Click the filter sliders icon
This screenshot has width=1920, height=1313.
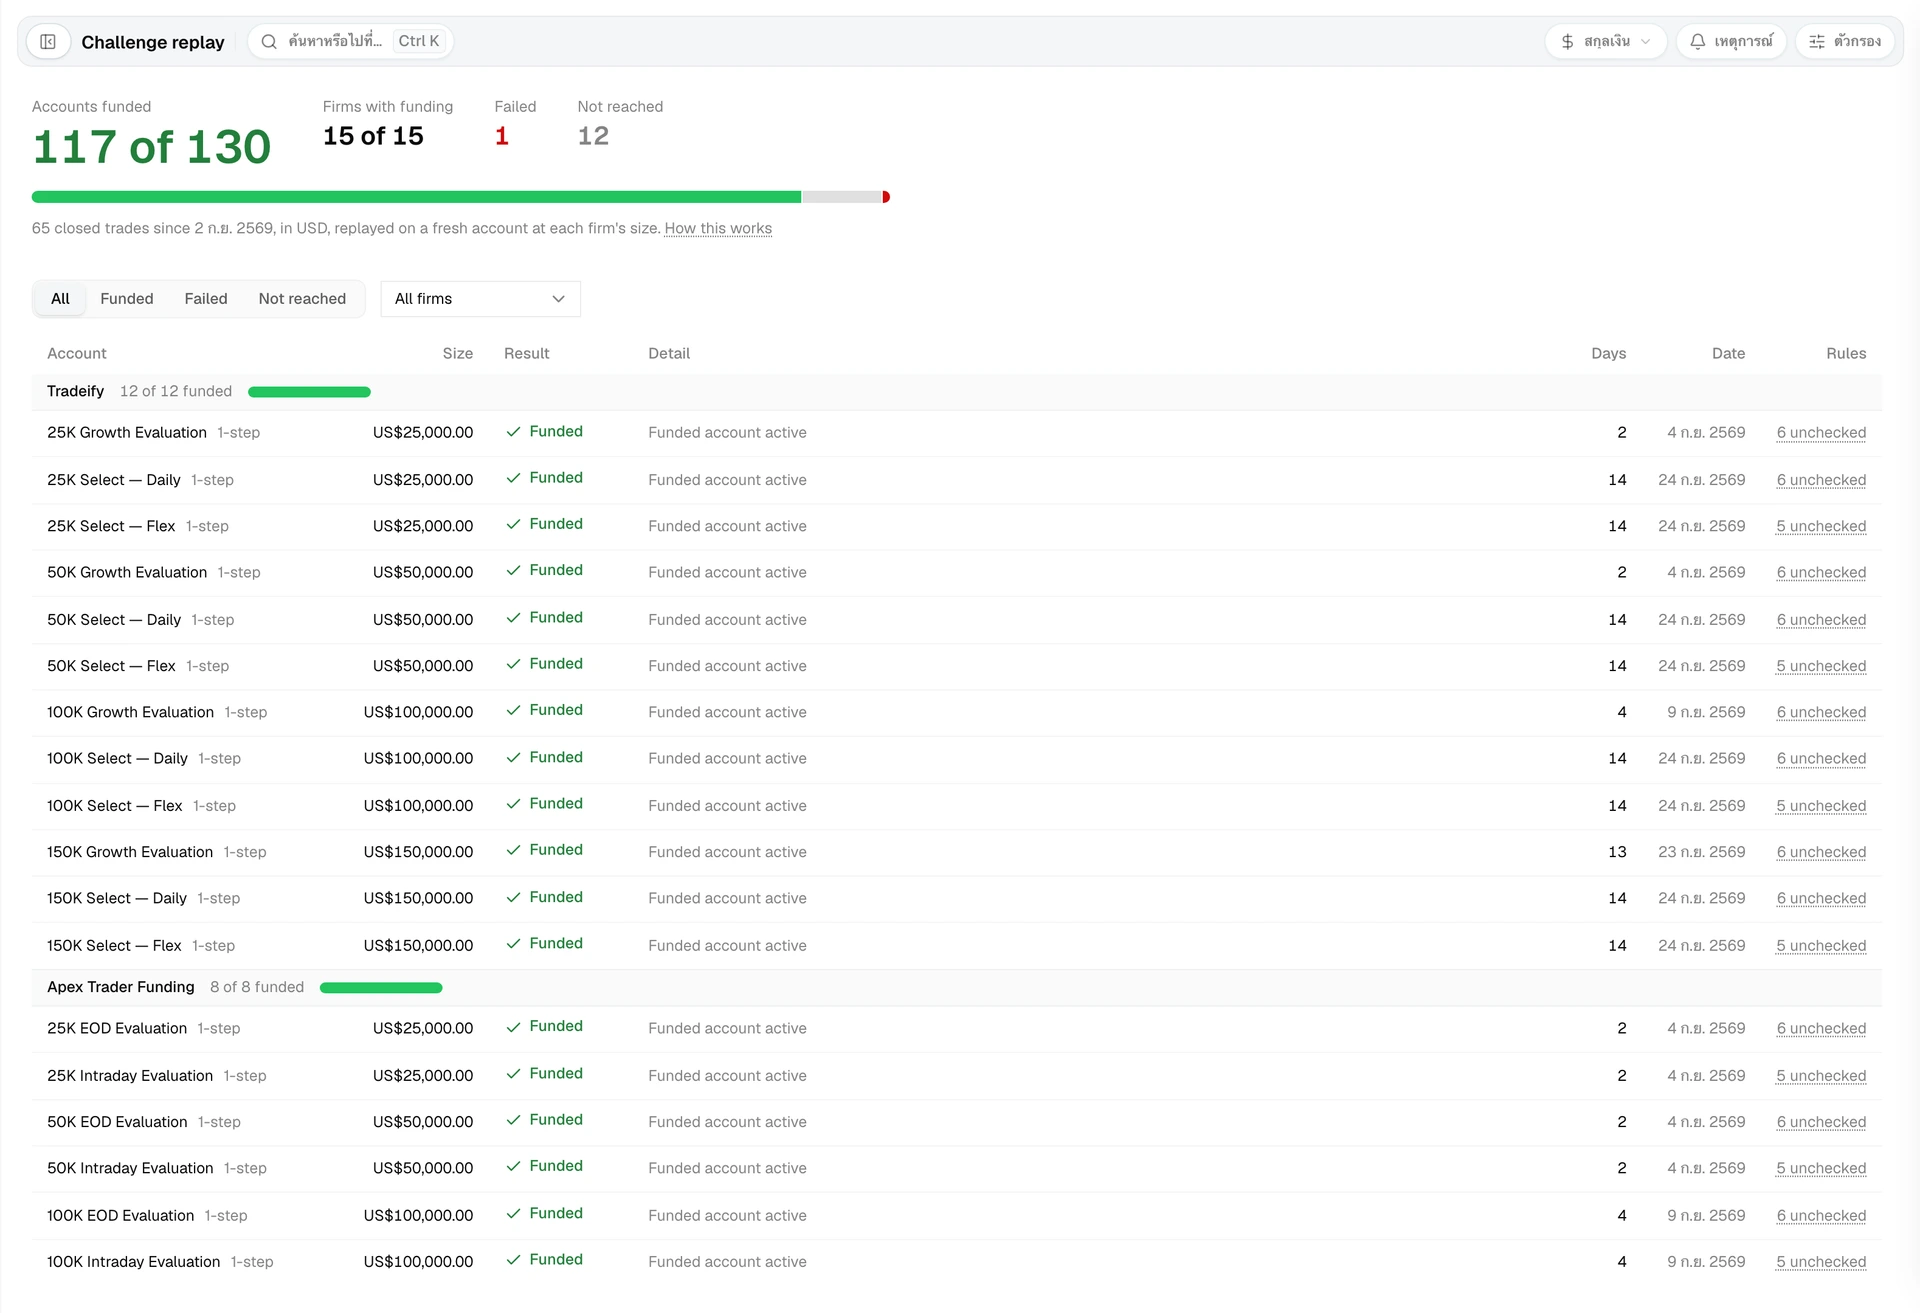click(1816, 42)
